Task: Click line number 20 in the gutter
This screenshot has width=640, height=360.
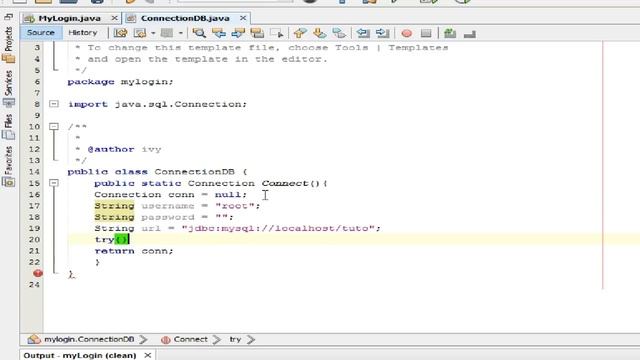Action: pos(34,240)
